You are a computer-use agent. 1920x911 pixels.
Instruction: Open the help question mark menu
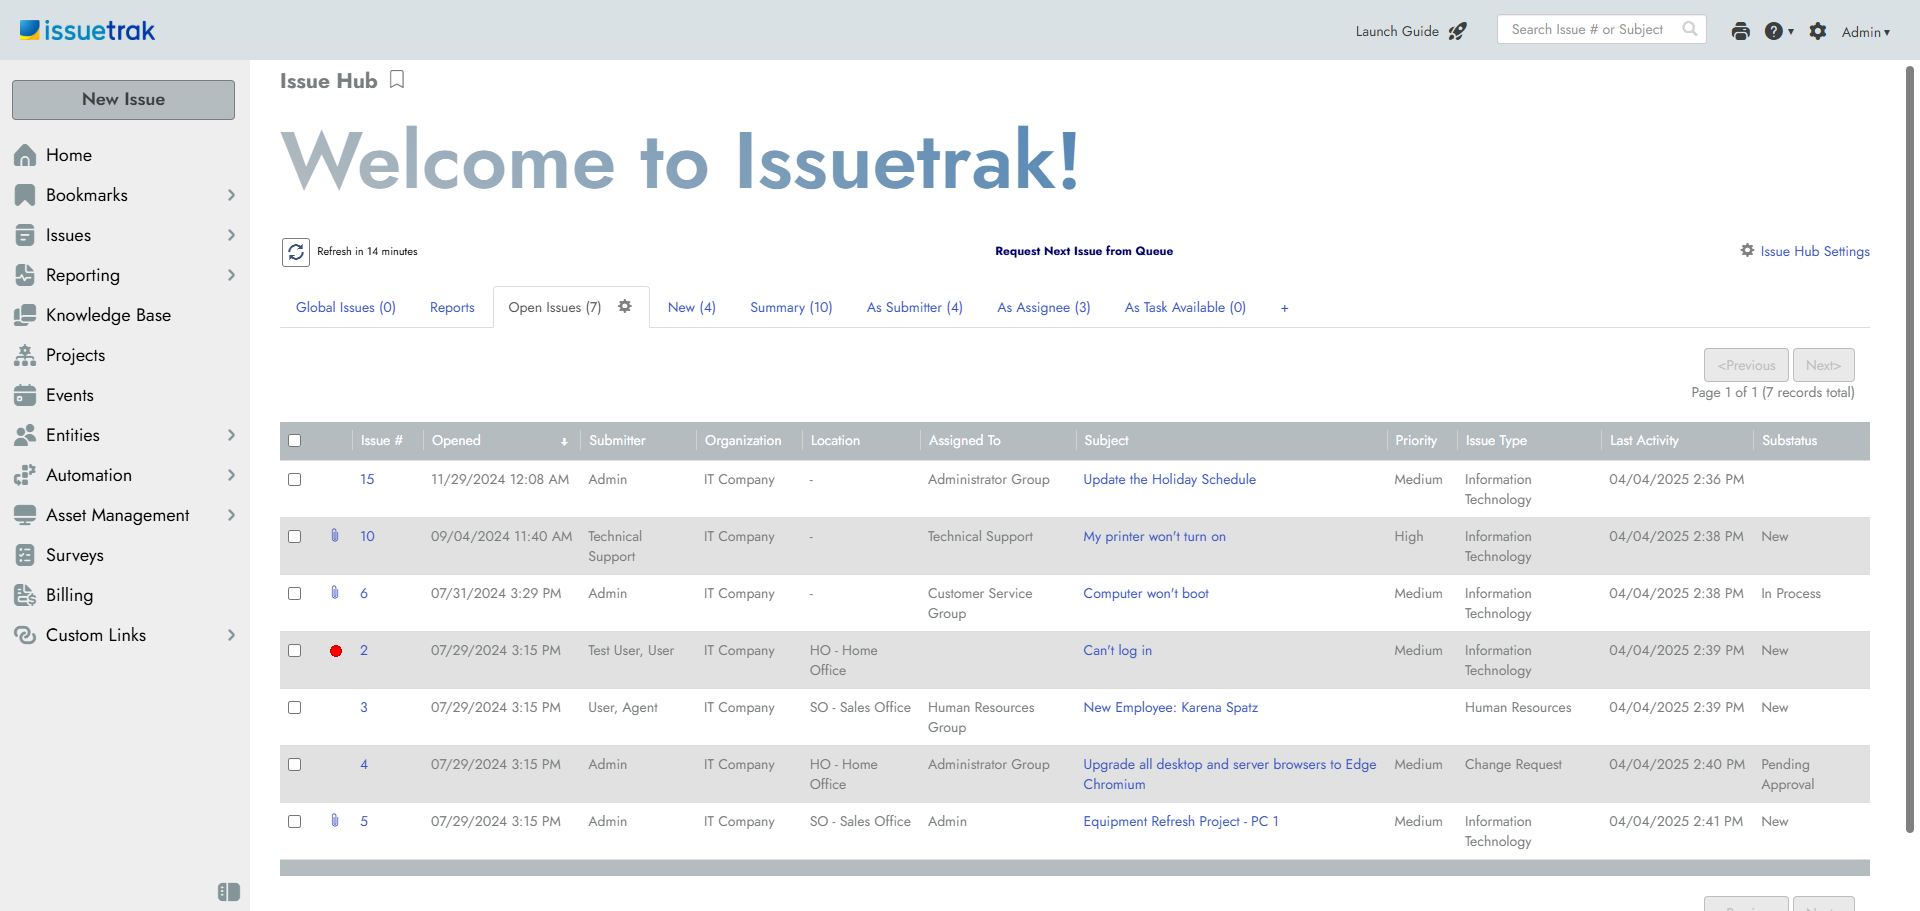(x=1778, y=31)
